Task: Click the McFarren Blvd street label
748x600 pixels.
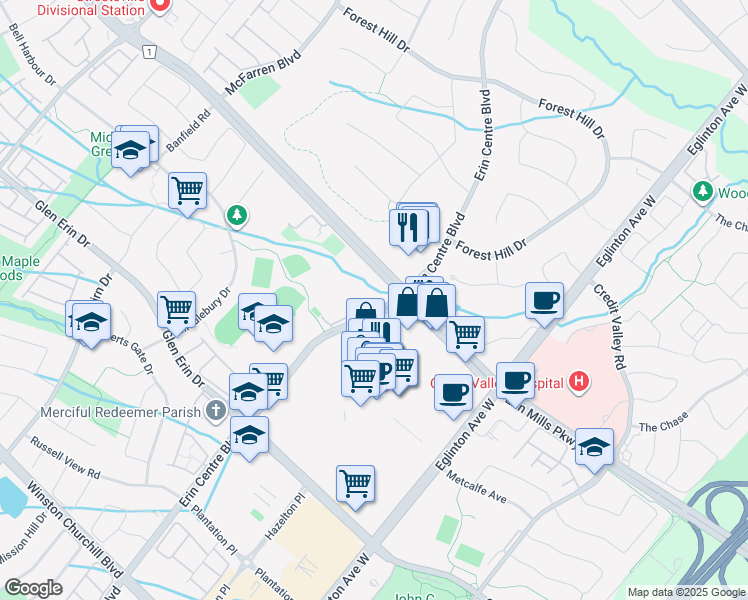Action: [x=263, y=72]
